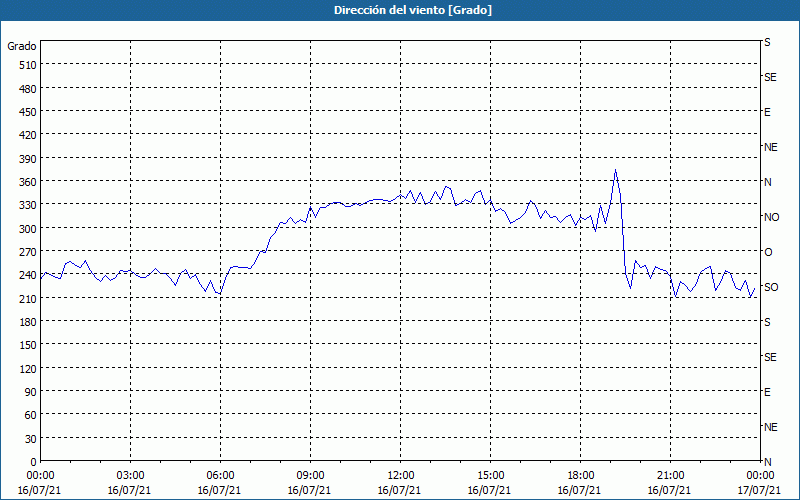Image resolution: width=800 pixels, height=500 pixels.
Task: Click the "O" compass label
Action: [x=768, y=252]
